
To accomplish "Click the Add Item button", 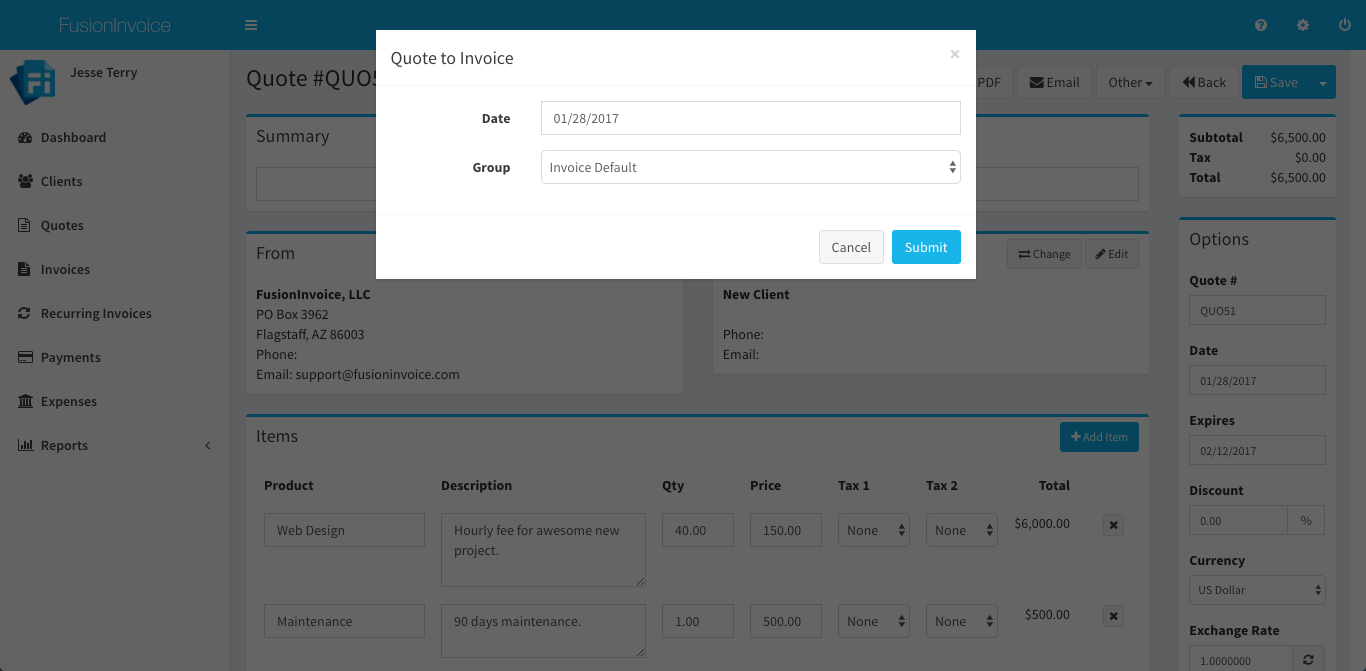I will tap(1099, 437).
